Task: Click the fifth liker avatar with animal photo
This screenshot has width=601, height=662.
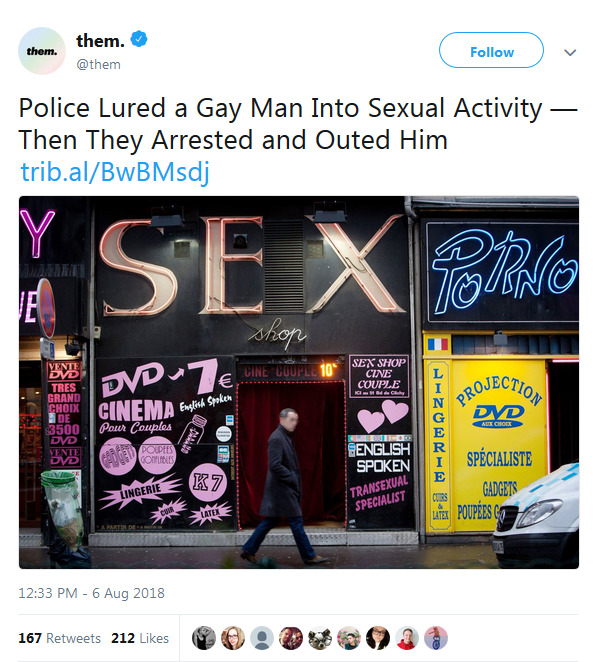Action: 320,638
